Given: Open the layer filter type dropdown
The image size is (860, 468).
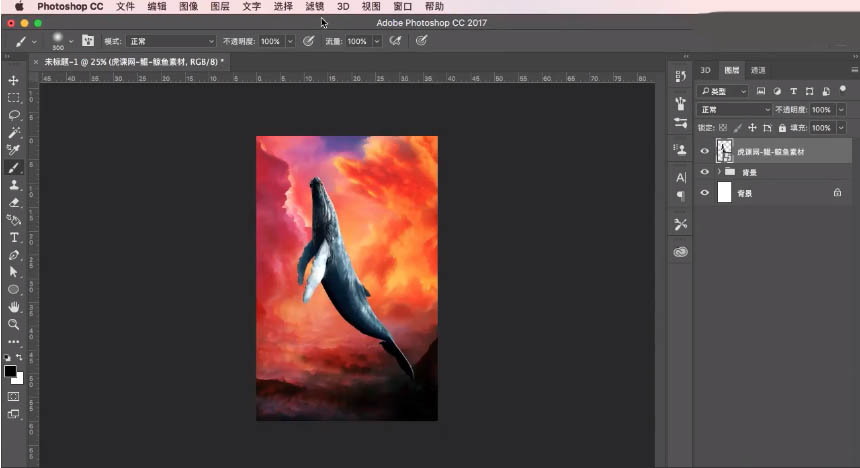Looking at the screenshot, I should pos(723,91).
